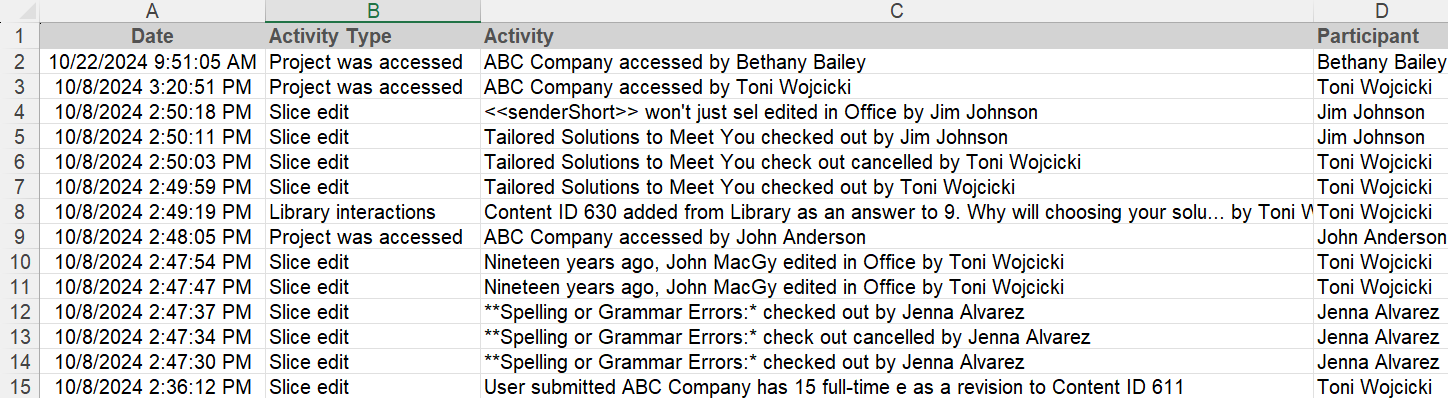Select the Library interactions cell
Viewport: 1448px width, 398px height.
click(373, 212)
